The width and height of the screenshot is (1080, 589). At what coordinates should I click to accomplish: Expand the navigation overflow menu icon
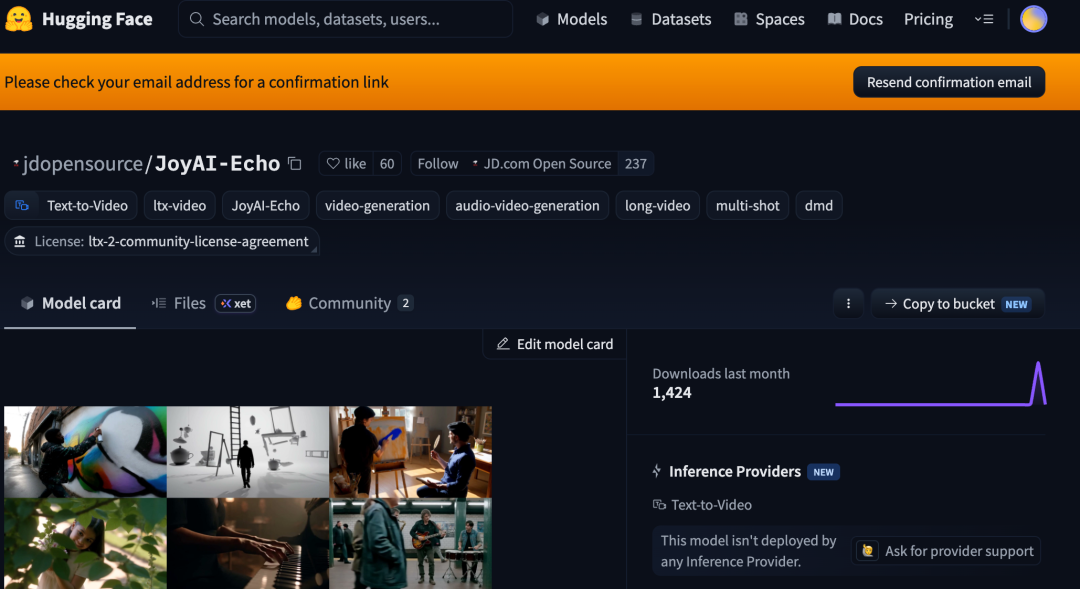[x=984, y=19]
